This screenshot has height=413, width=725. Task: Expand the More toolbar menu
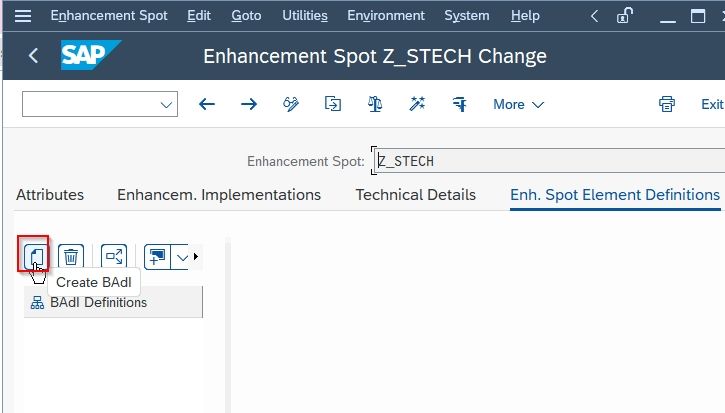[518, 105]
